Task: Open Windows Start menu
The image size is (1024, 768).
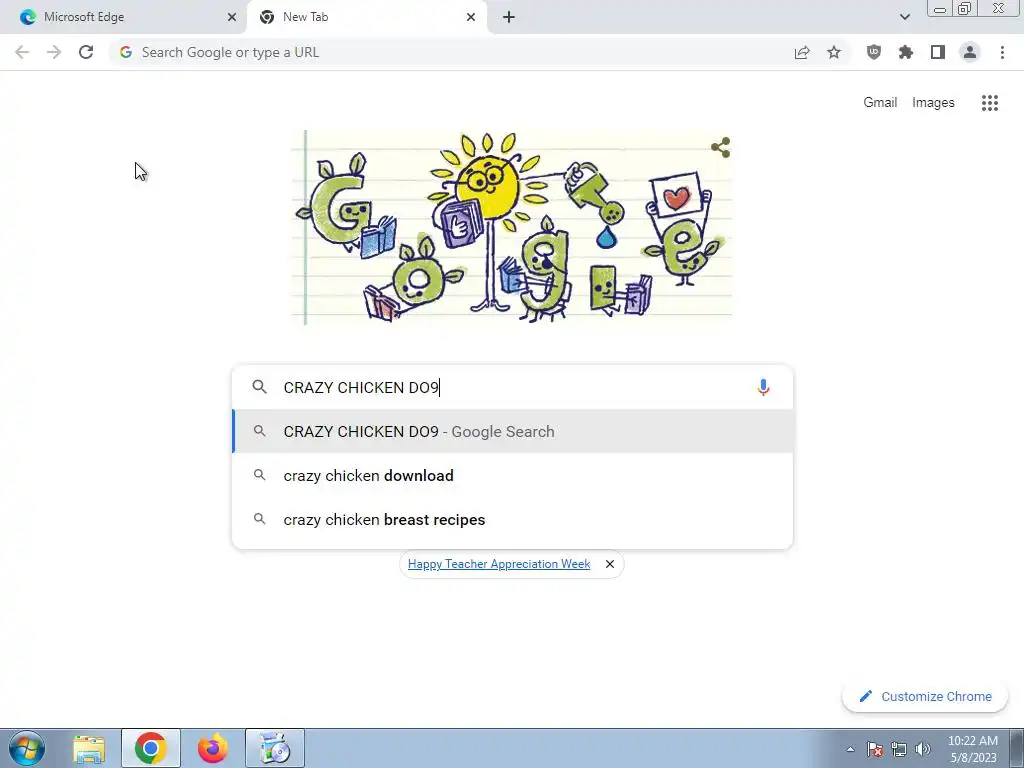Action: (x=27, y=748)
